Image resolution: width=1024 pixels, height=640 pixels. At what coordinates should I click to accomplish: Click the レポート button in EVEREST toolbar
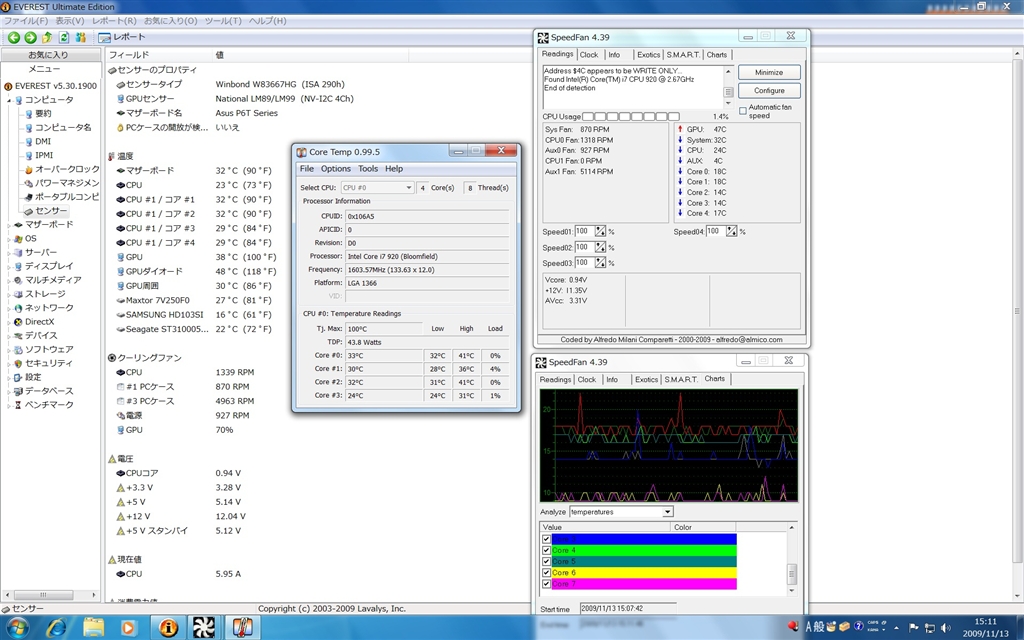tap(124, 37)
